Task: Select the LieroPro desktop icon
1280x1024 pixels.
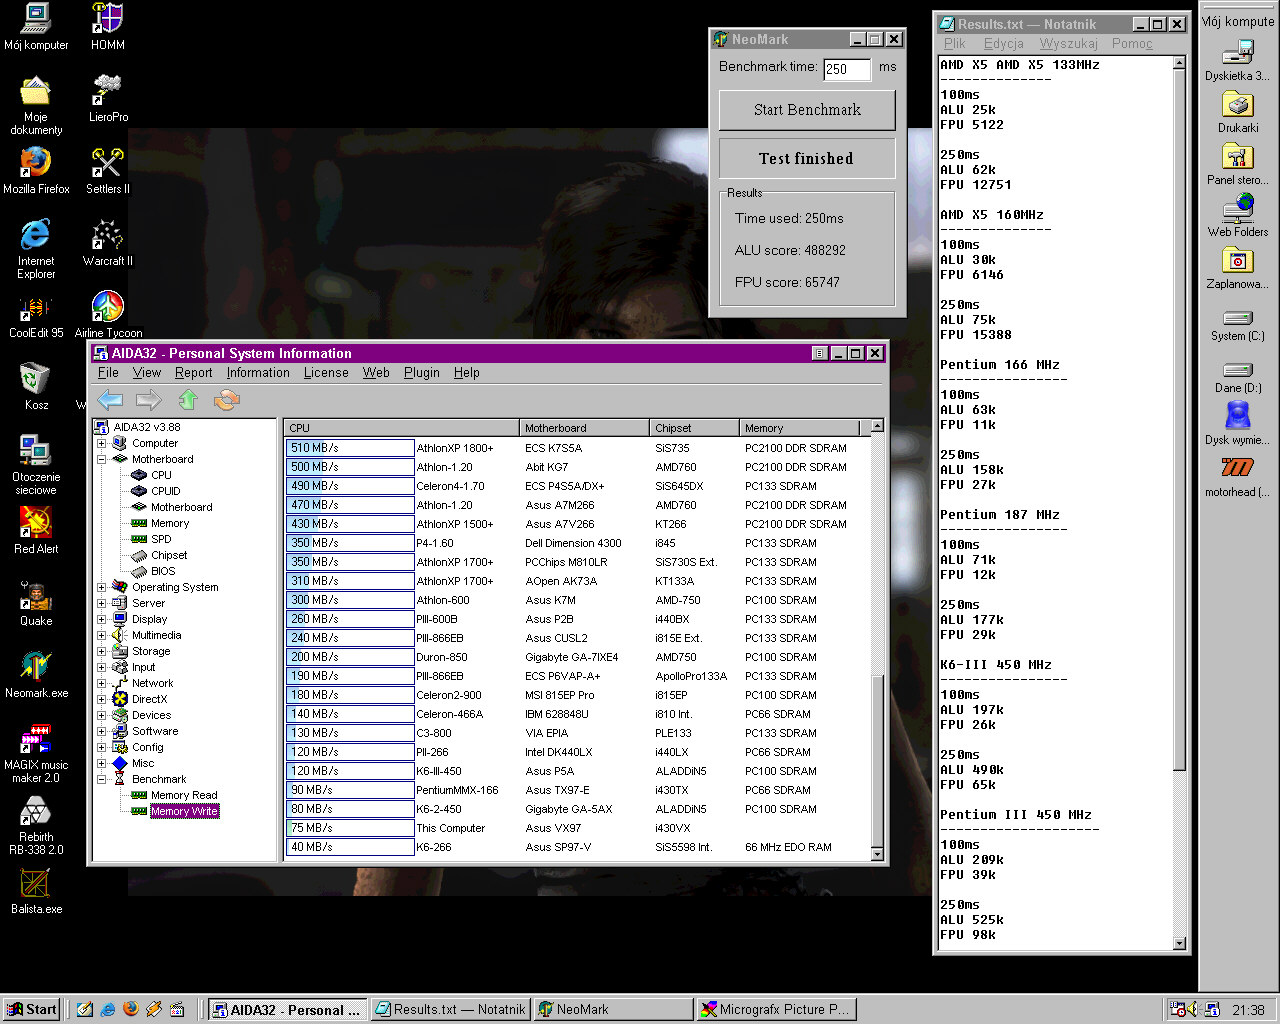Action: tap(108, 98)
